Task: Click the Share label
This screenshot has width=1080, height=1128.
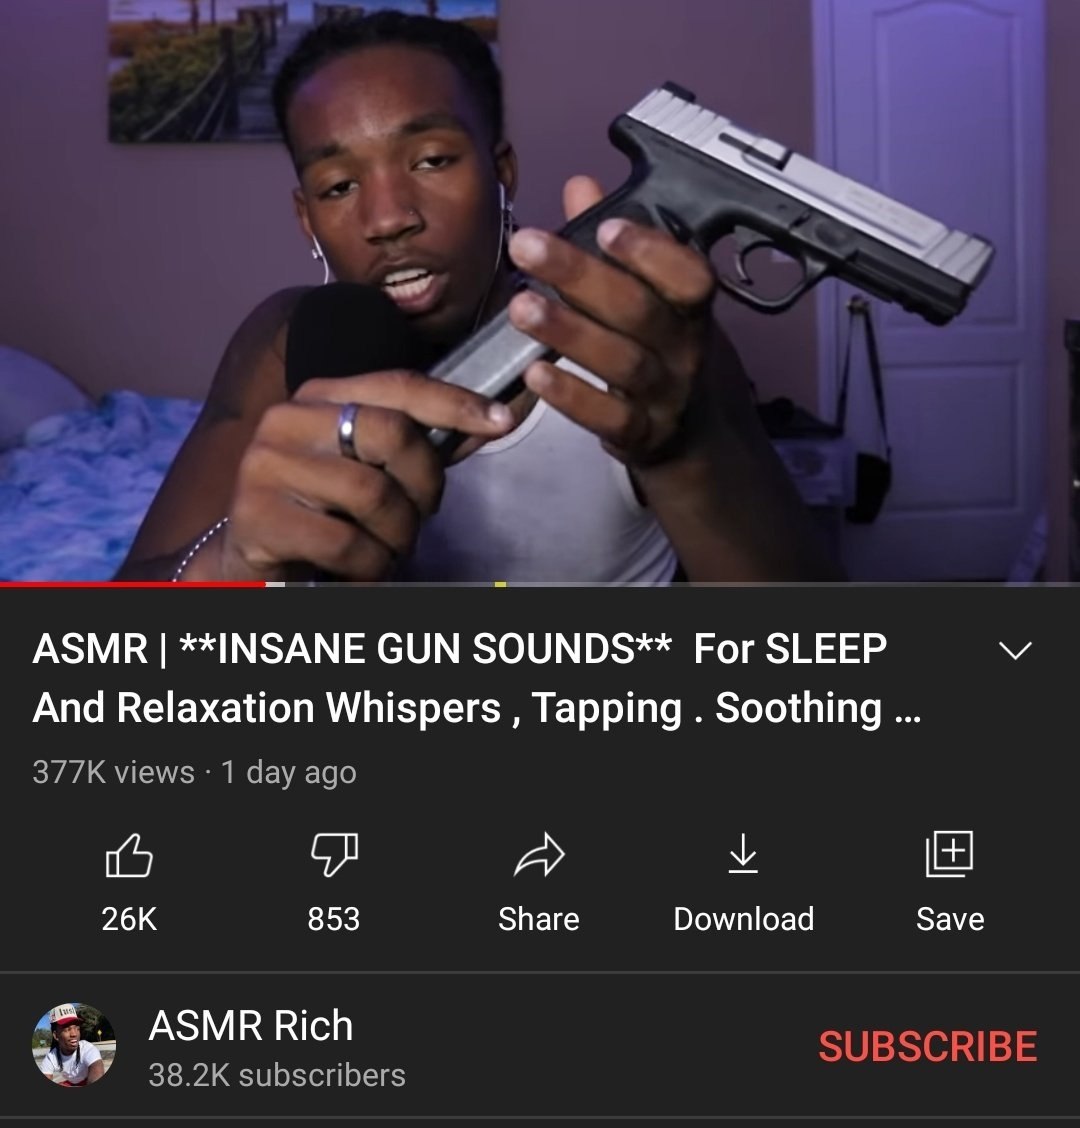Action: point(539,919)
